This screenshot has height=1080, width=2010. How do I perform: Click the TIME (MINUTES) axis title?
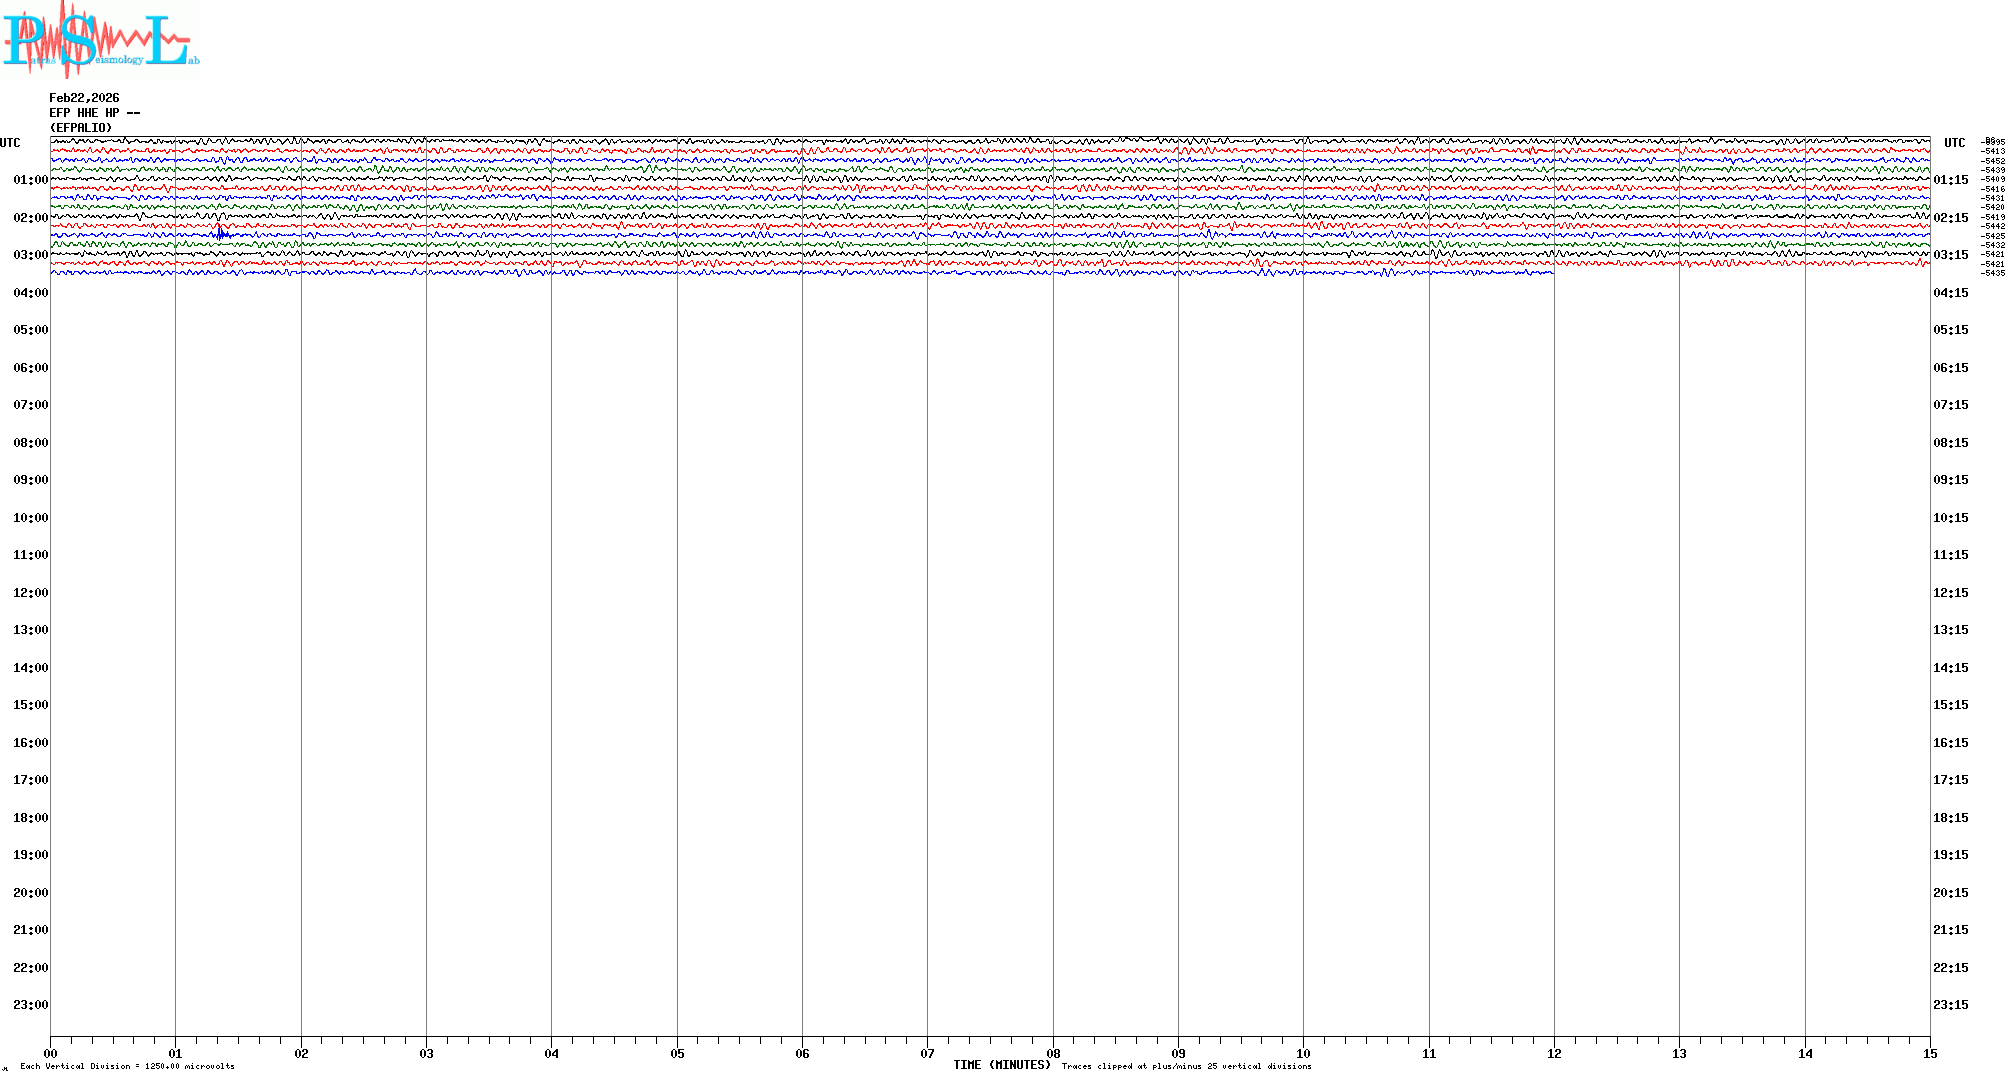[1001, 1065]
